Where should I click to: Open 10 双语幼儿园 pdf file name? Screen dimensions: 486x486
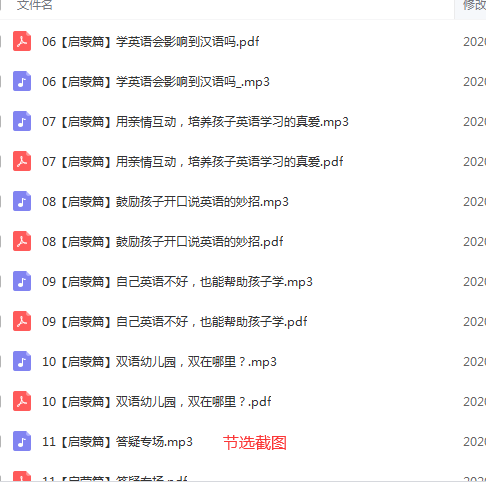coord(157,402)
